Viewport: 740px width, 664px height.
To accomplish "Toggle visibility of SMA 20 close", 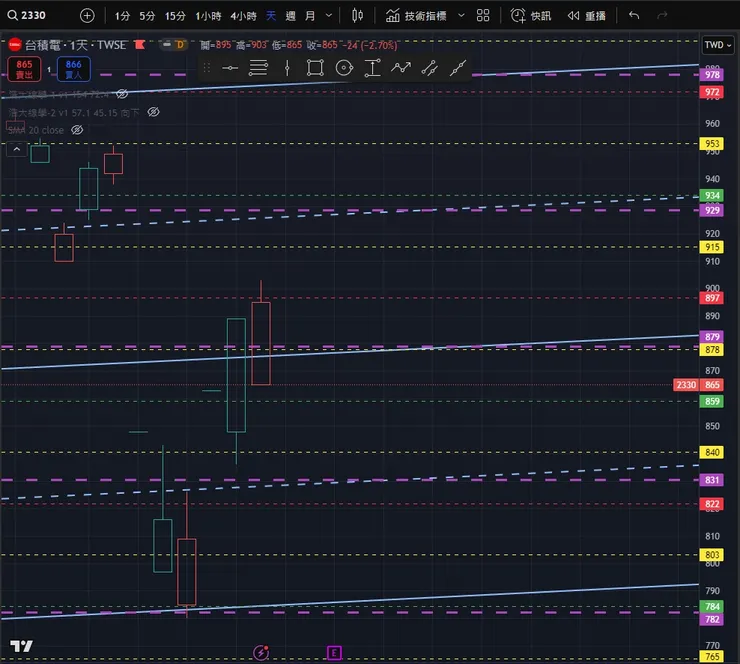I will (77, 130).
